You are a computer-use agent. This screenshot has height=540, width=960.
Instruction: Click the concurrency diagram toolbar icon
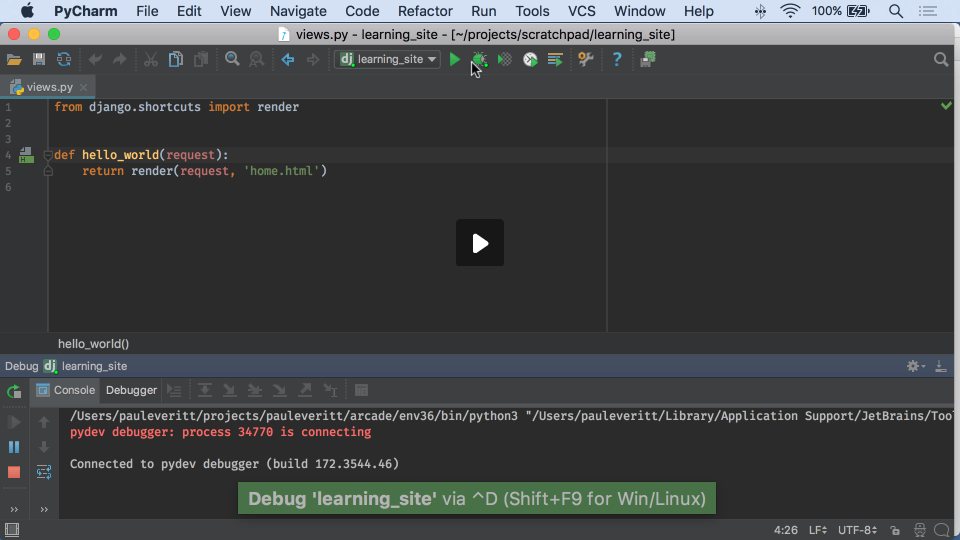(555, 59)
